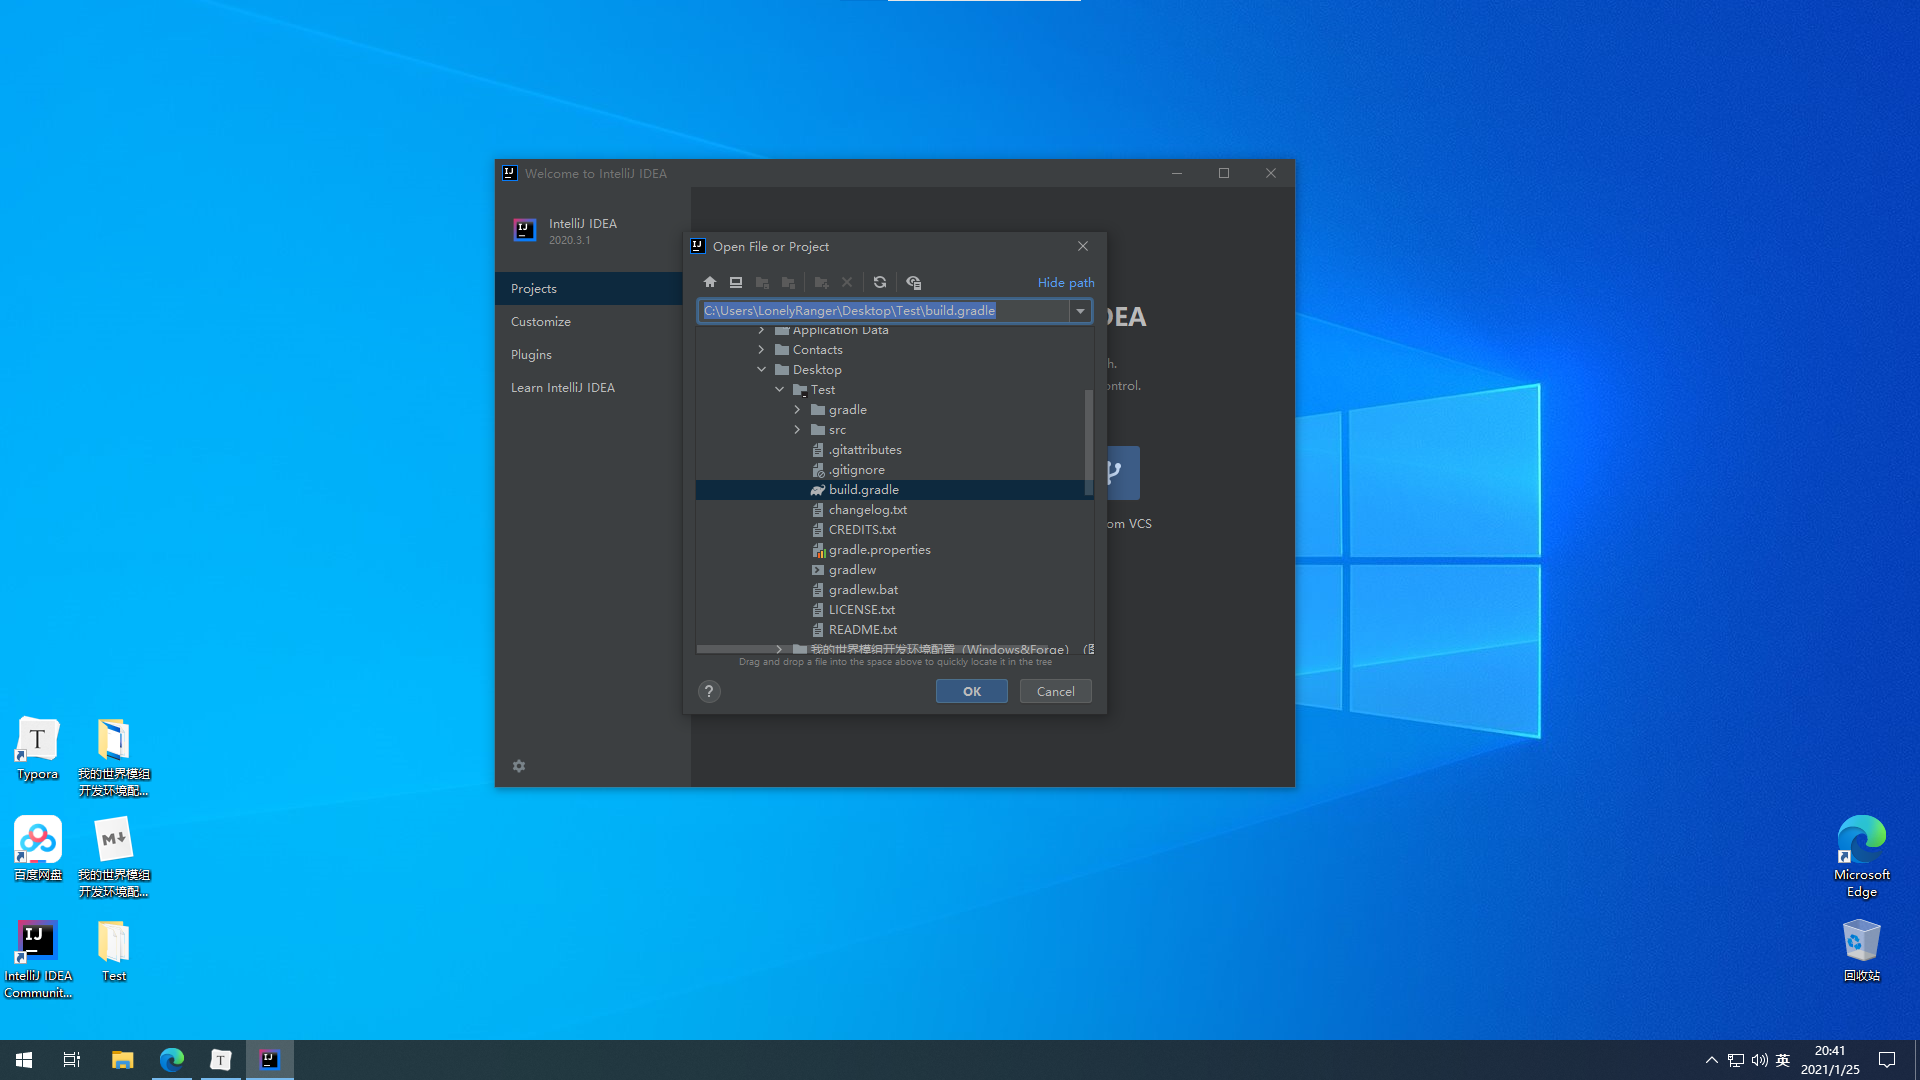Viewport: 1920px width, 1080px height.
Task: Open the Plugins tab
Action: tap(531, 354)
